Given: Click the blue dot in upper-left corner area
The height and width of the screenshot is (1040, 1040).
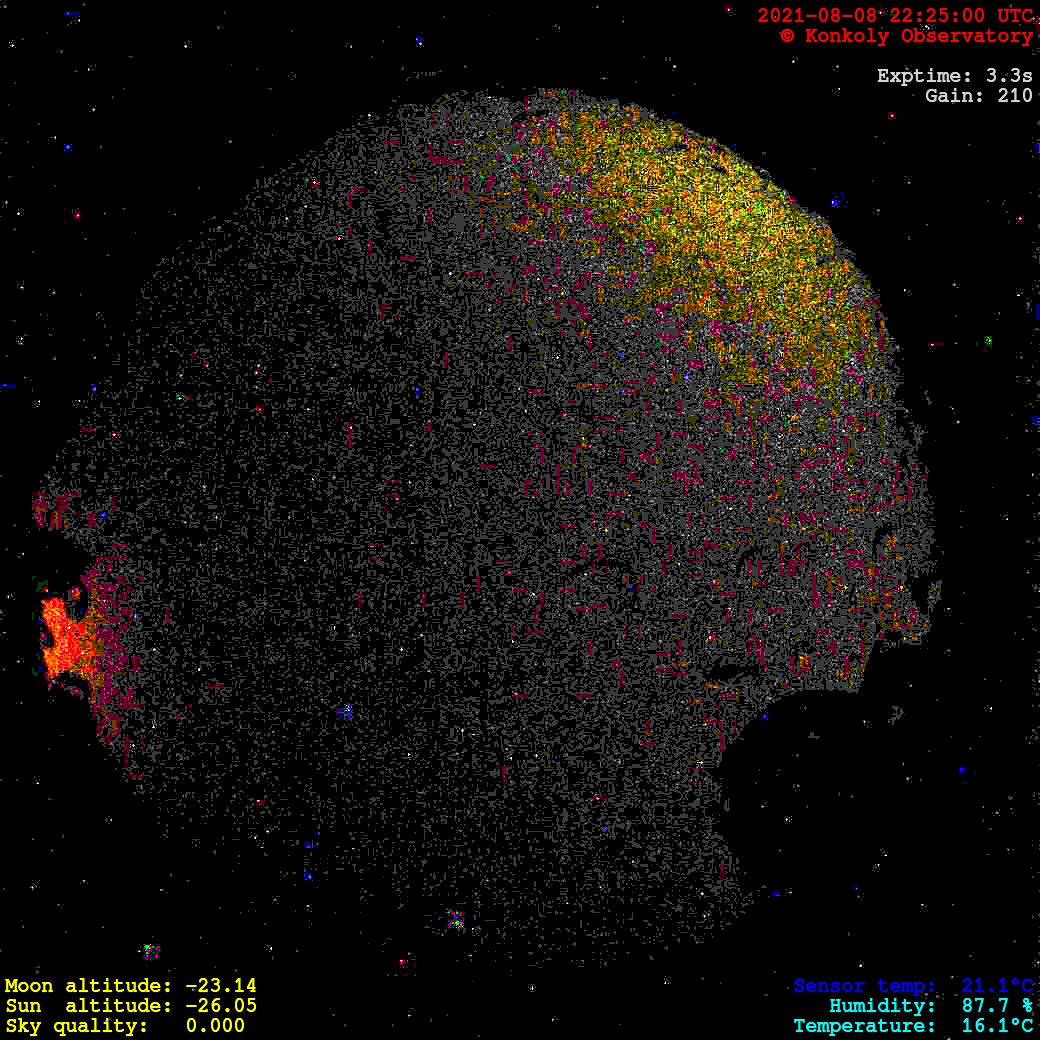Looking at the screenshot, I should pos(68,147).
